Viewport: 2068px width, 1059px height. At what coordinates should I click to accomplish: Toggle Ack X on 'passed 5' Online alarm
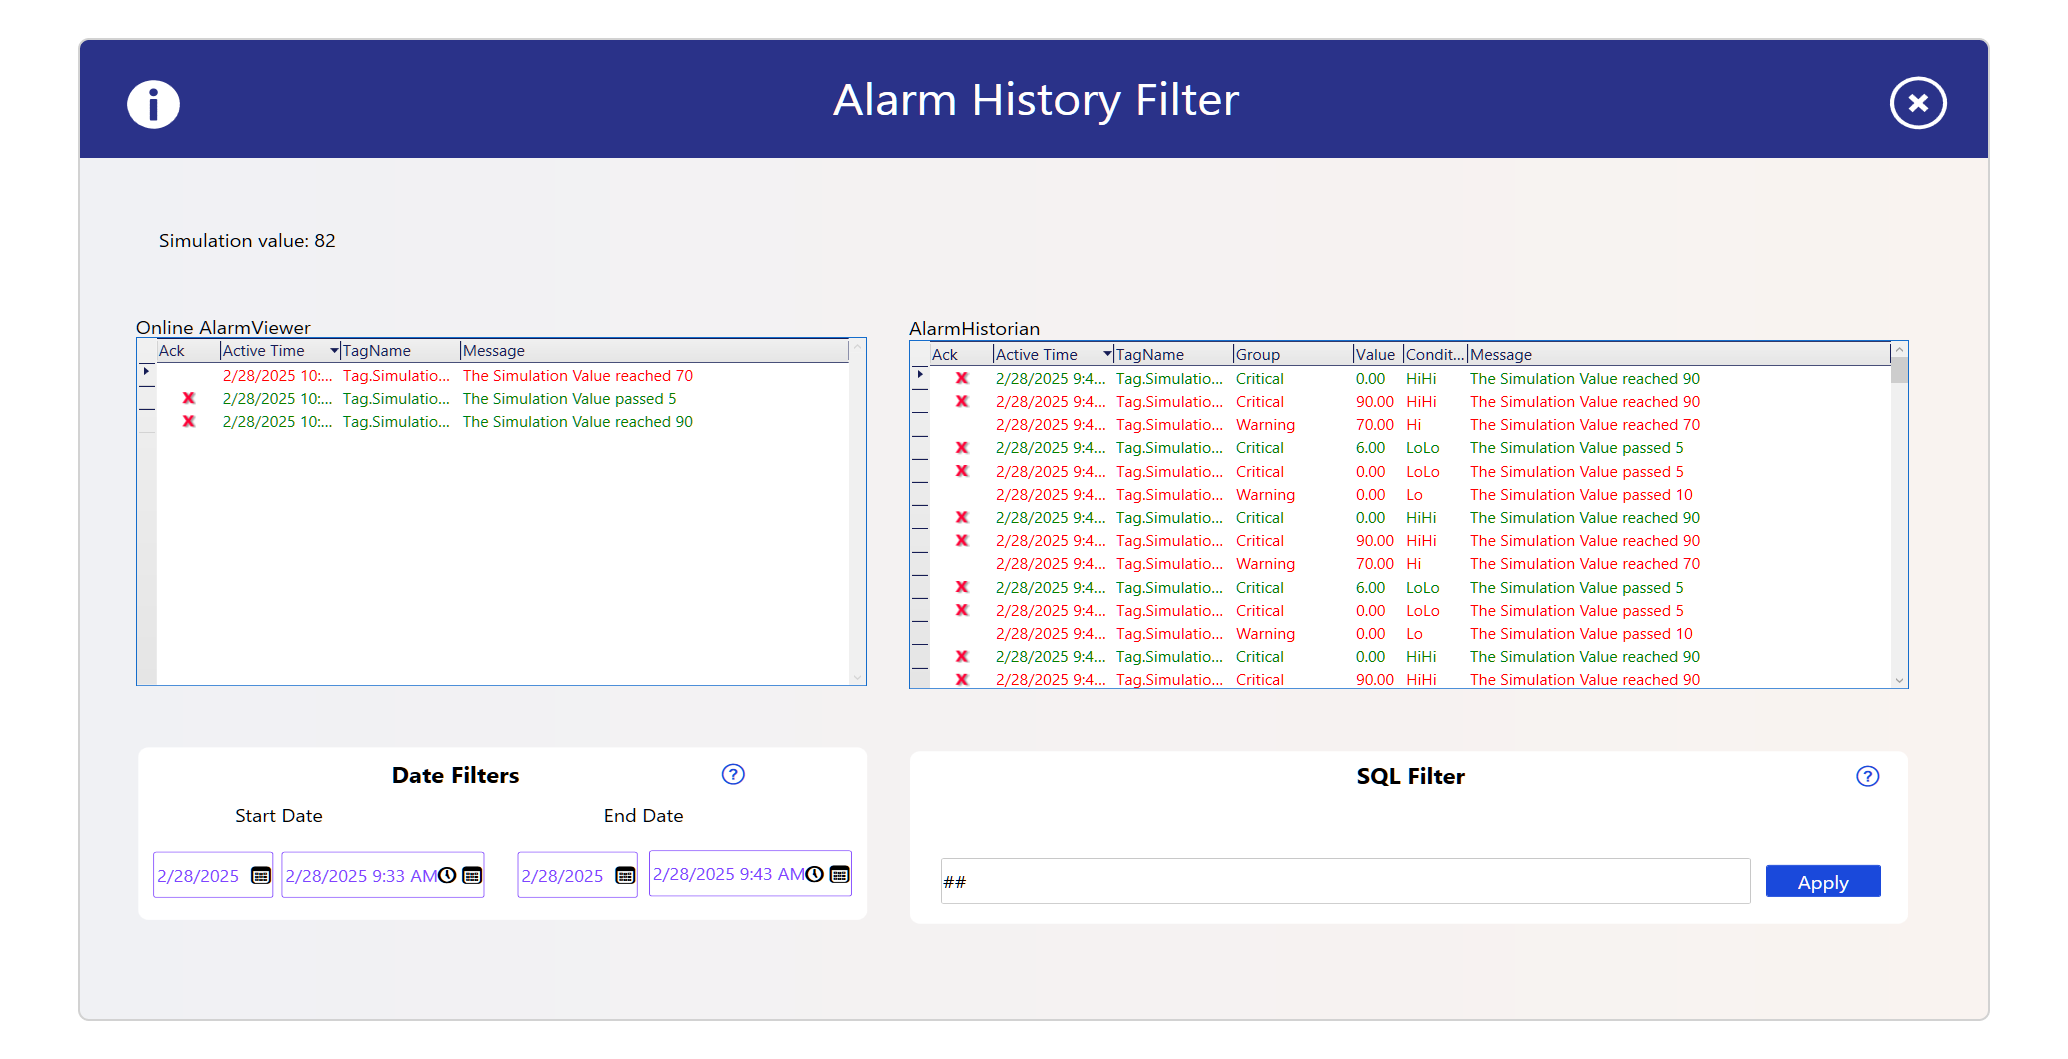[x=188, y=399]
